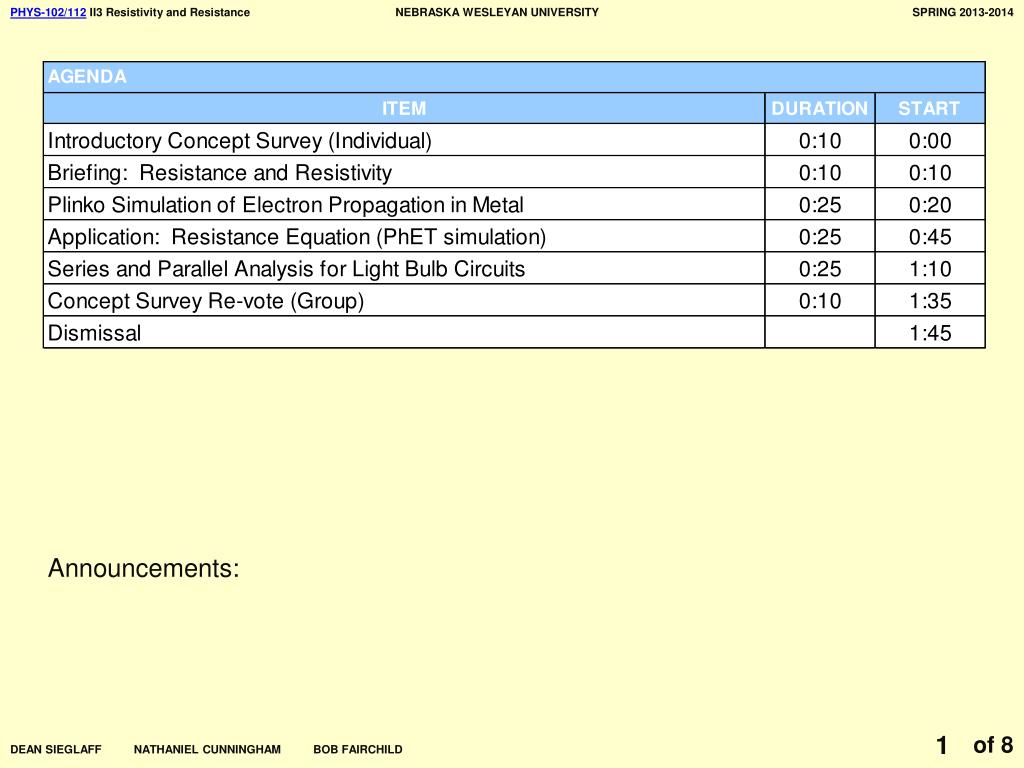Click the 'Dismissal' agenda item
This screenshot has width=1024, height=768.
pos(94,332)
